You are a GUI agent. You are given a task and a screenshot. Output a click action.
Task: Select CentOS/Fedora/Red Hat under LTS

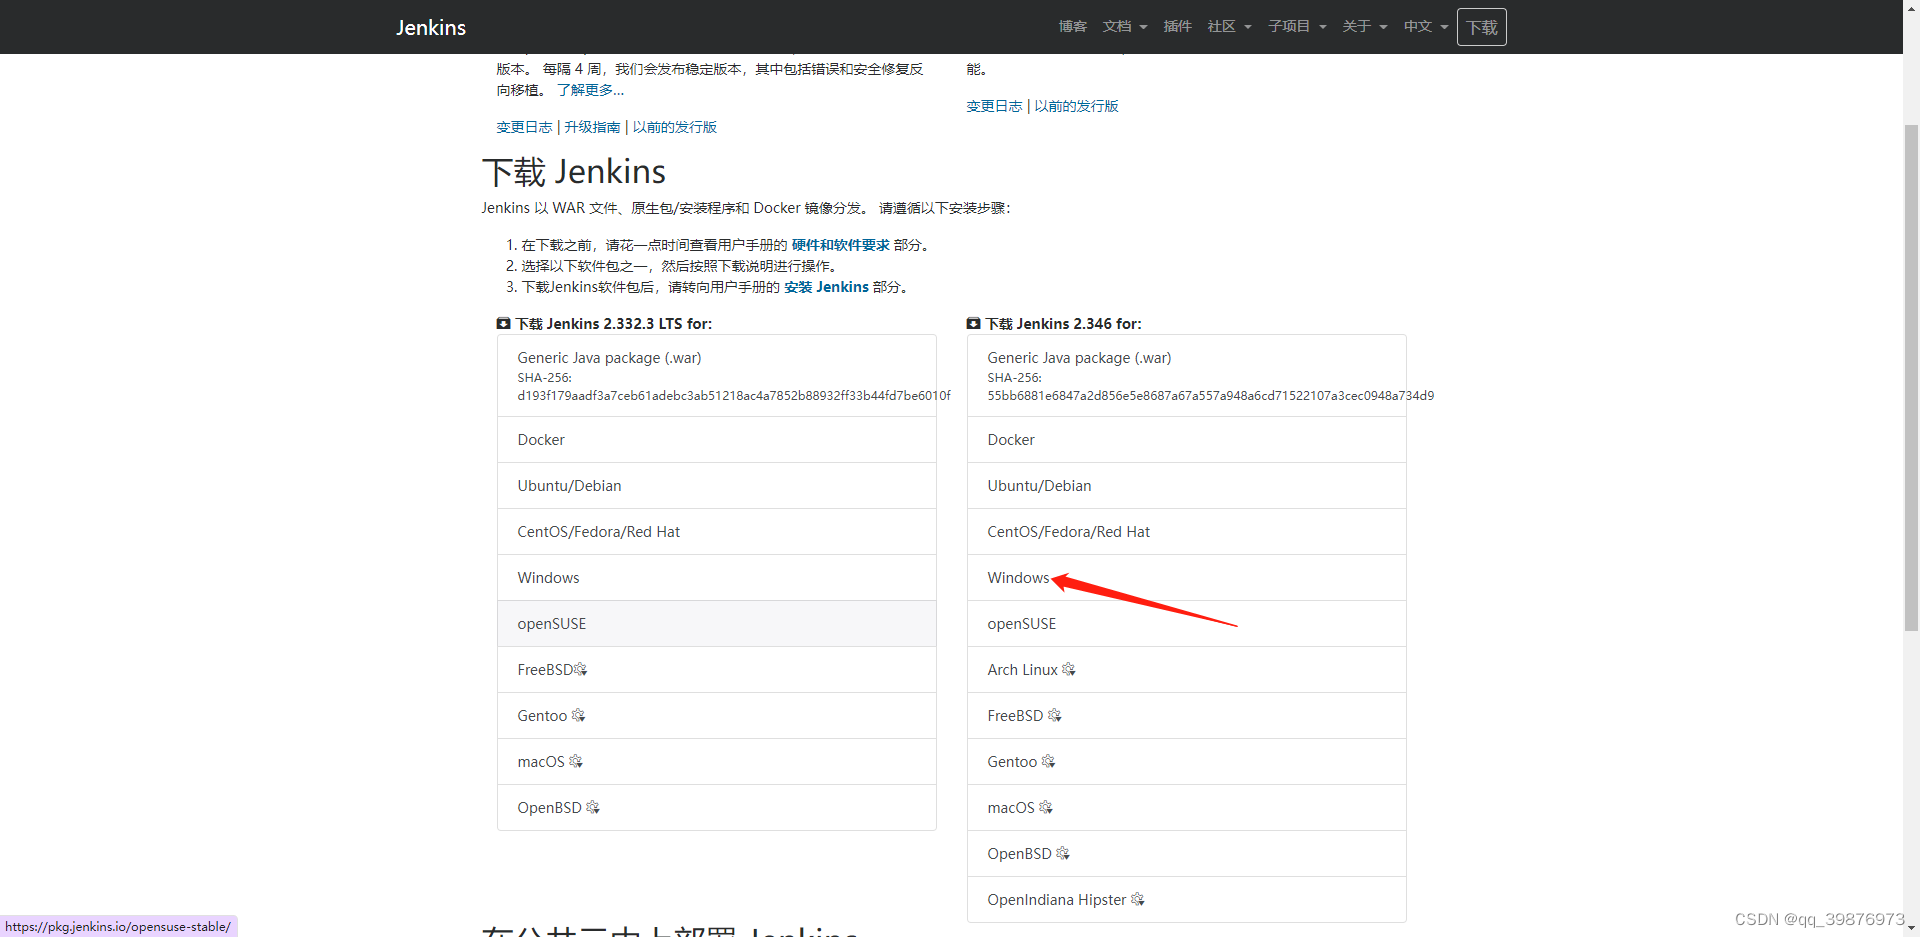(717, 532)
